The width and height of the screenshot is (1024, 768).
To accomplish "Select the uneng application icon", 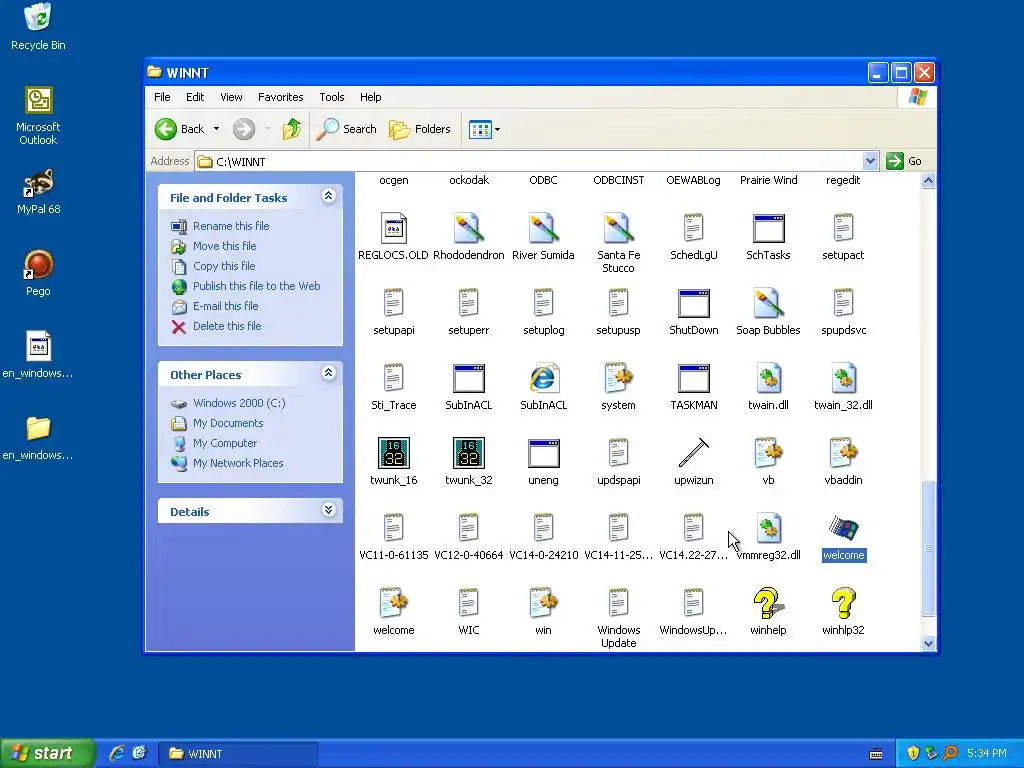I will coord(543,453).
